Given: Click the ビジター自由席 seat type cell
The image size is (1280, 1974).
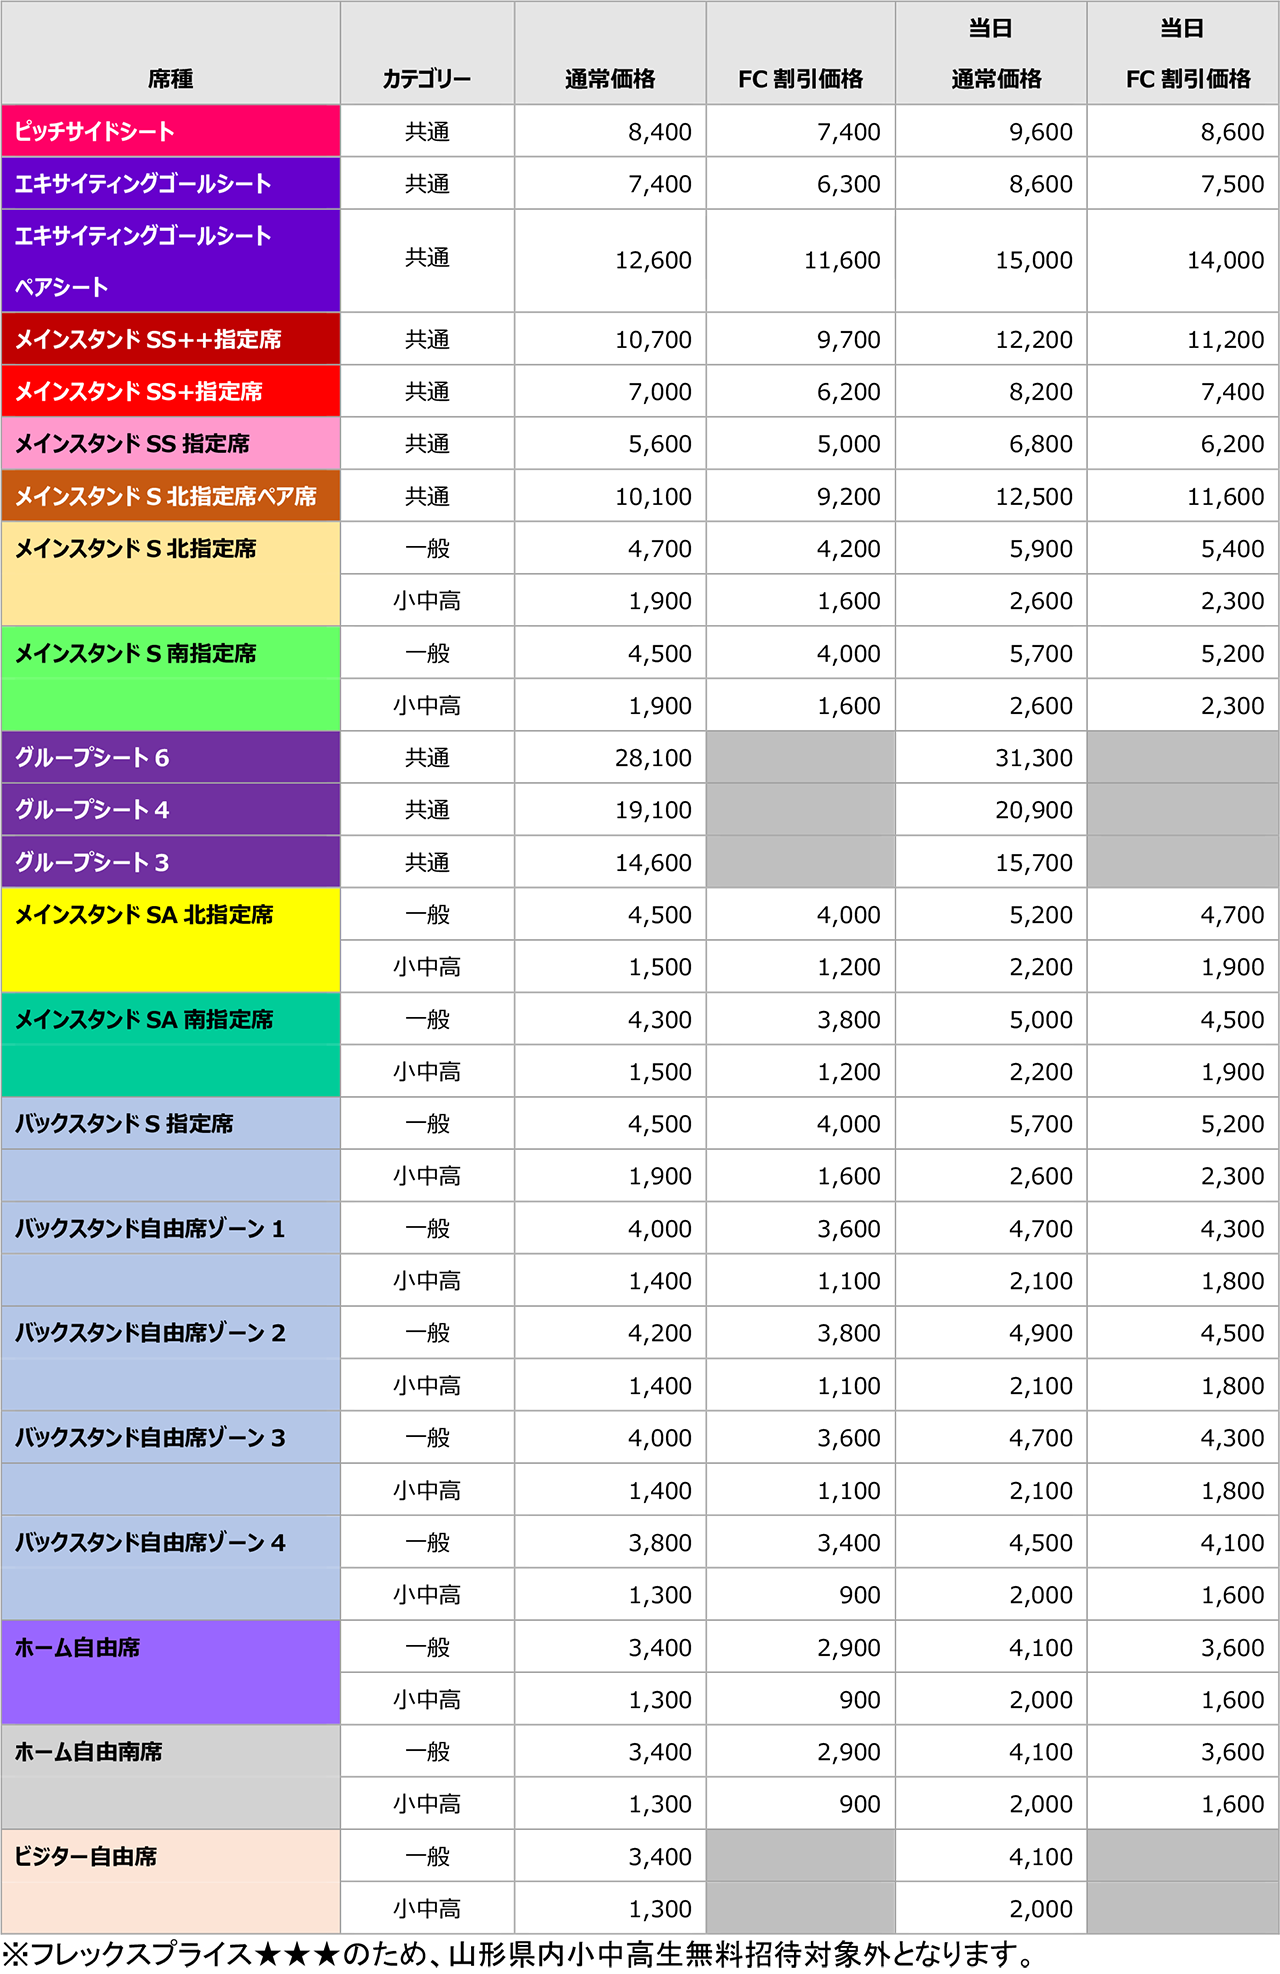Looking at the screenshot, I should (170, 1881).
